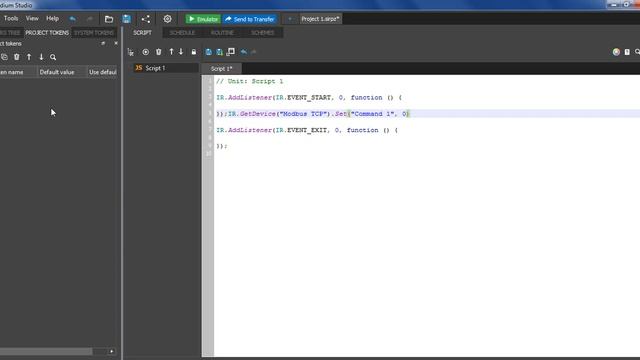Move token down in project tokens panel
The width and height of the screenshot is (640, 360).
(x=41, y=57)
